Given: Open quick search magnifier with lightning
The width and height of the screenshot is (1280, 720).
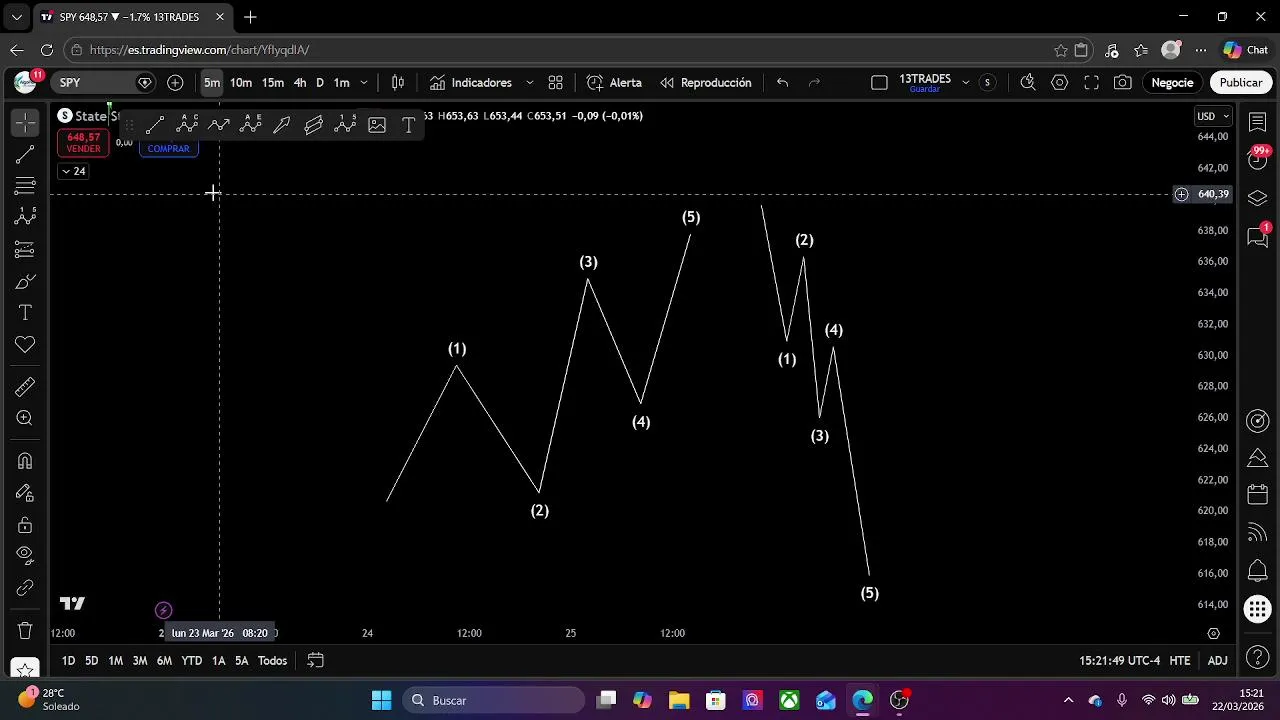Looking at the screenshot, I should (x=1028, y=83).
